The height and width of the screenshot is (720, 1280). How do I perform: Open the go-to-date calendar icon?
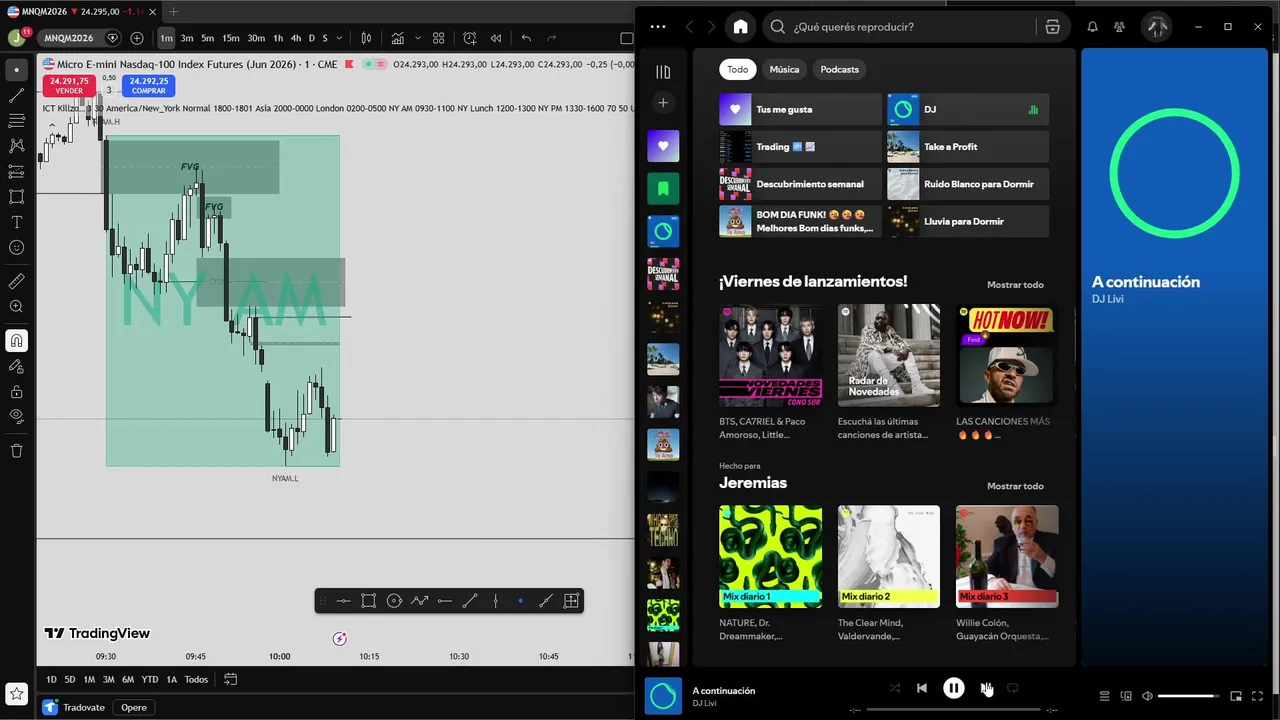point(230,679)
